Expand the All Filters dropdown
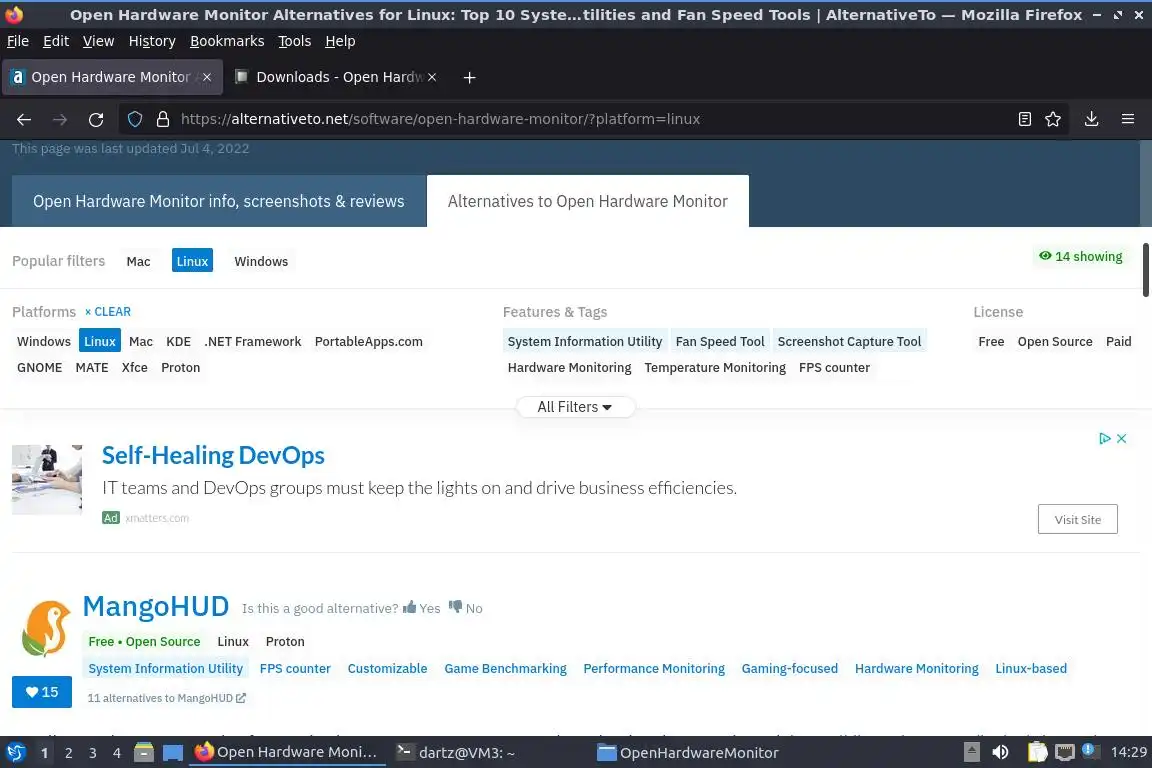The width and height of the screenshot is (1152, 768). click(575, 407)
